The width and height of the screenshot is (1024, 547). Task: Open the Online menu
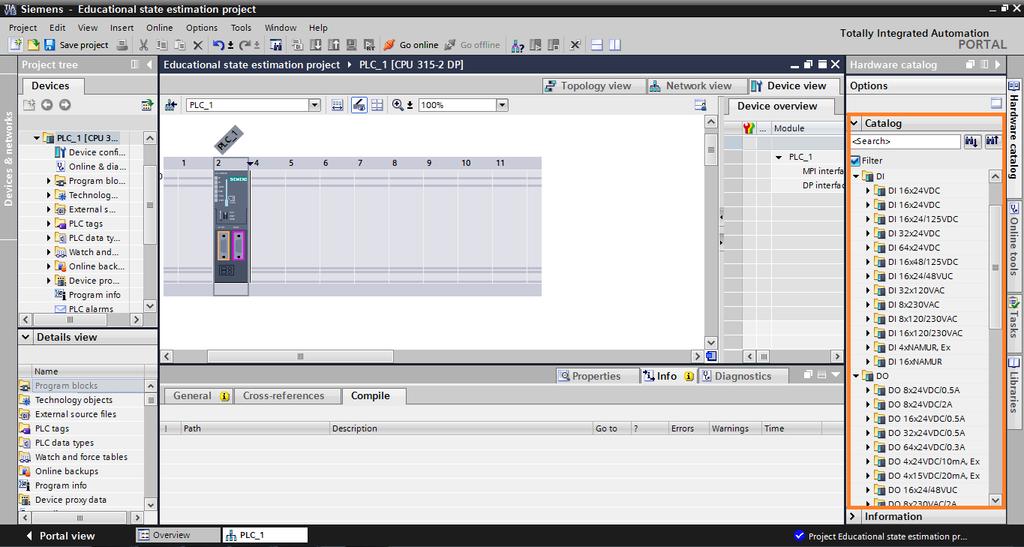[159, 27]
